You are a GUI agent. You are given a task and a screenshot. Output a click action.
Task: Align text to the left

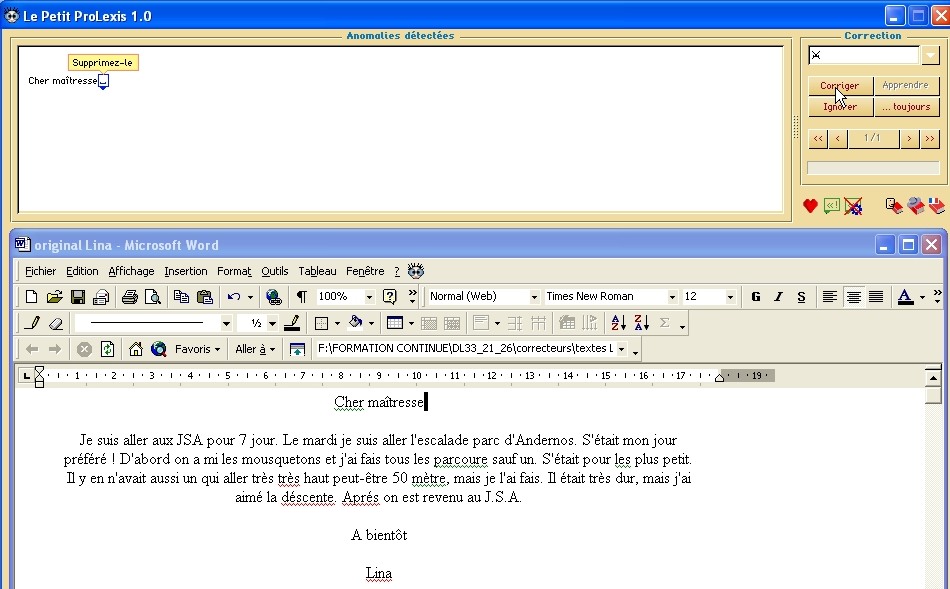click(830, 296)
